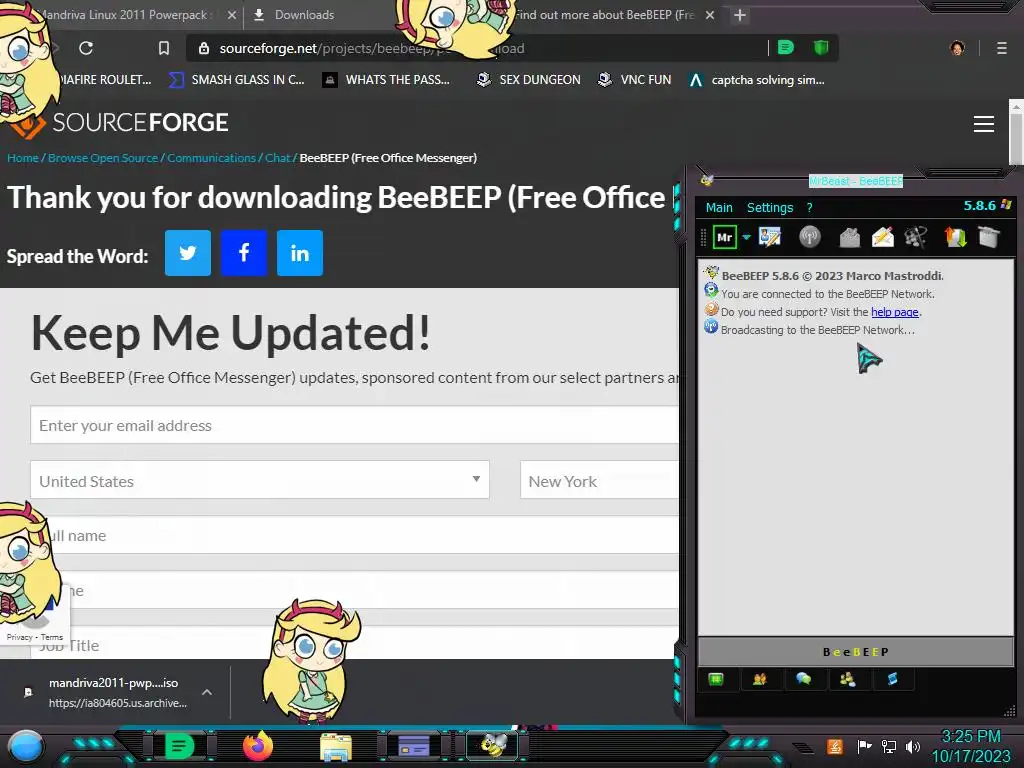This screenshot has width=1024, height=768.
Task: Open Communications breadcrumb link
Action: click(212, 158)
